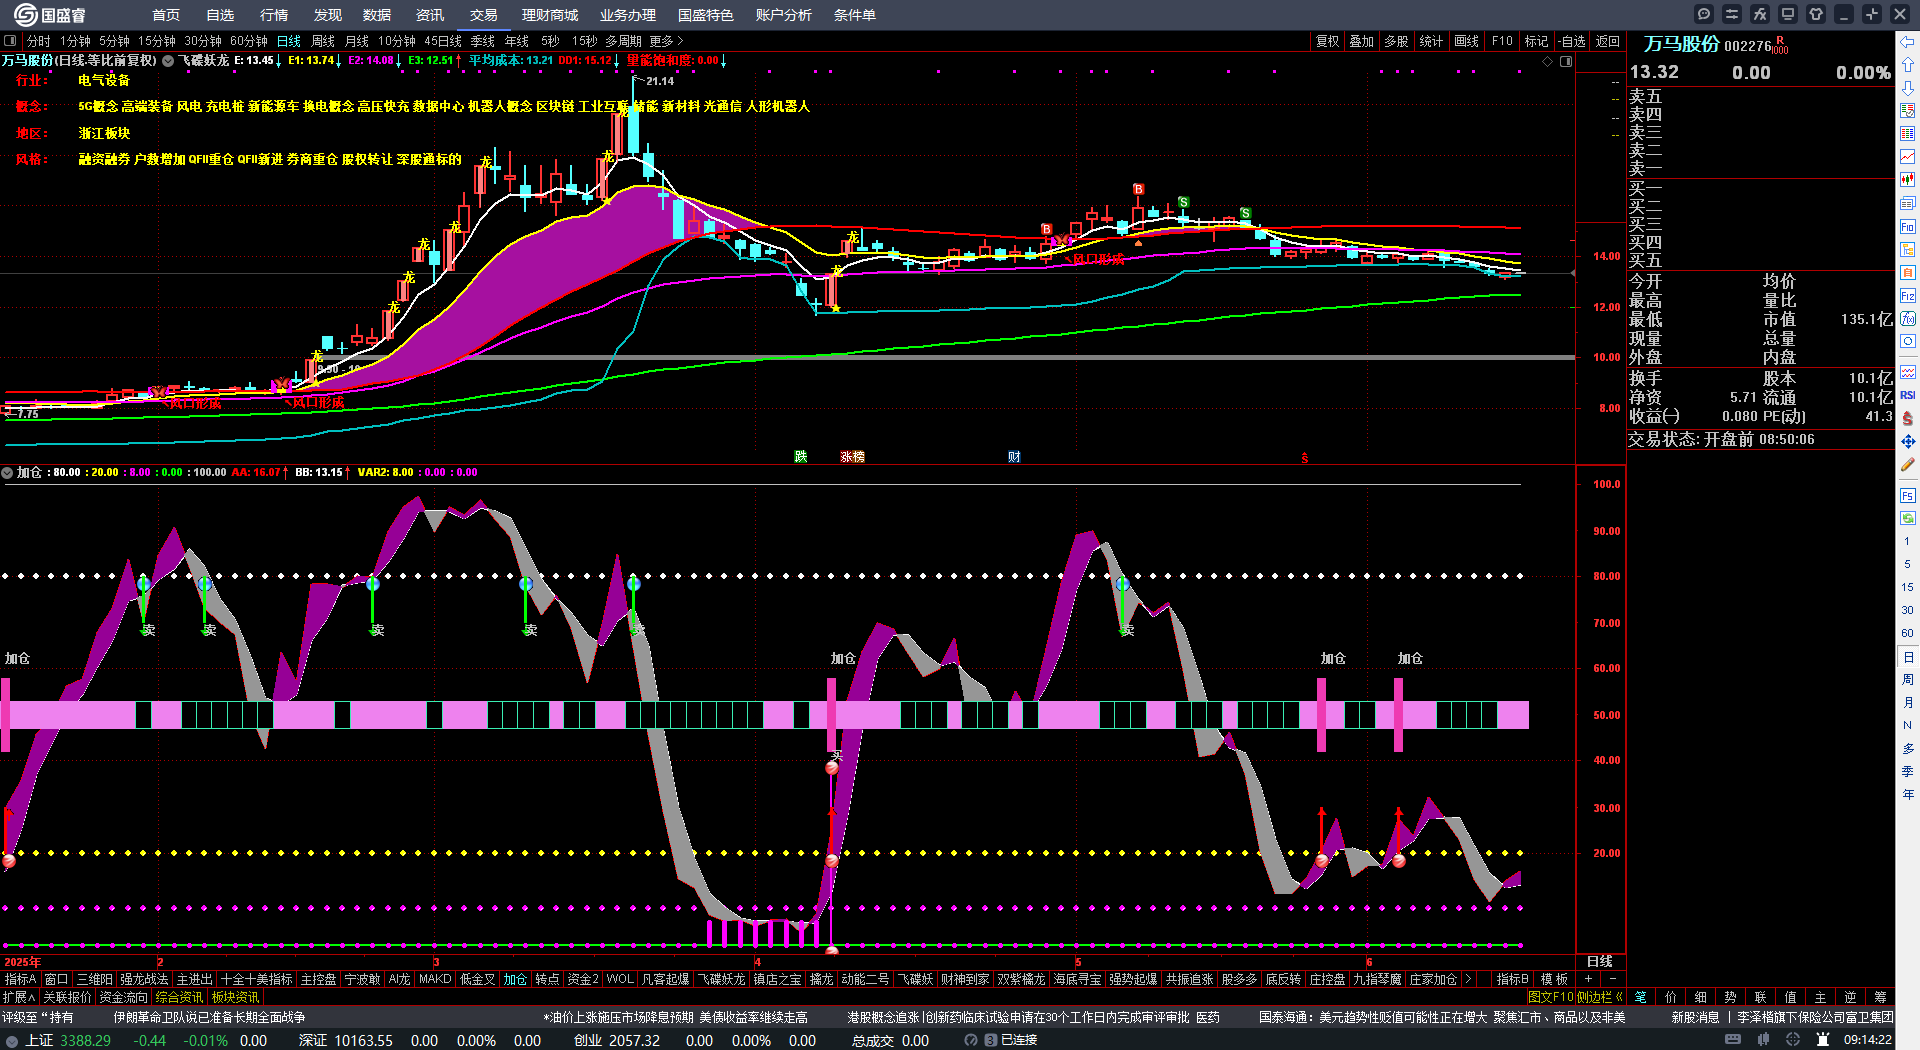Viewport: 1920px width, 1050px height.
Task: Click the up arrow in right sidebar
Action: pos(1908,65)
